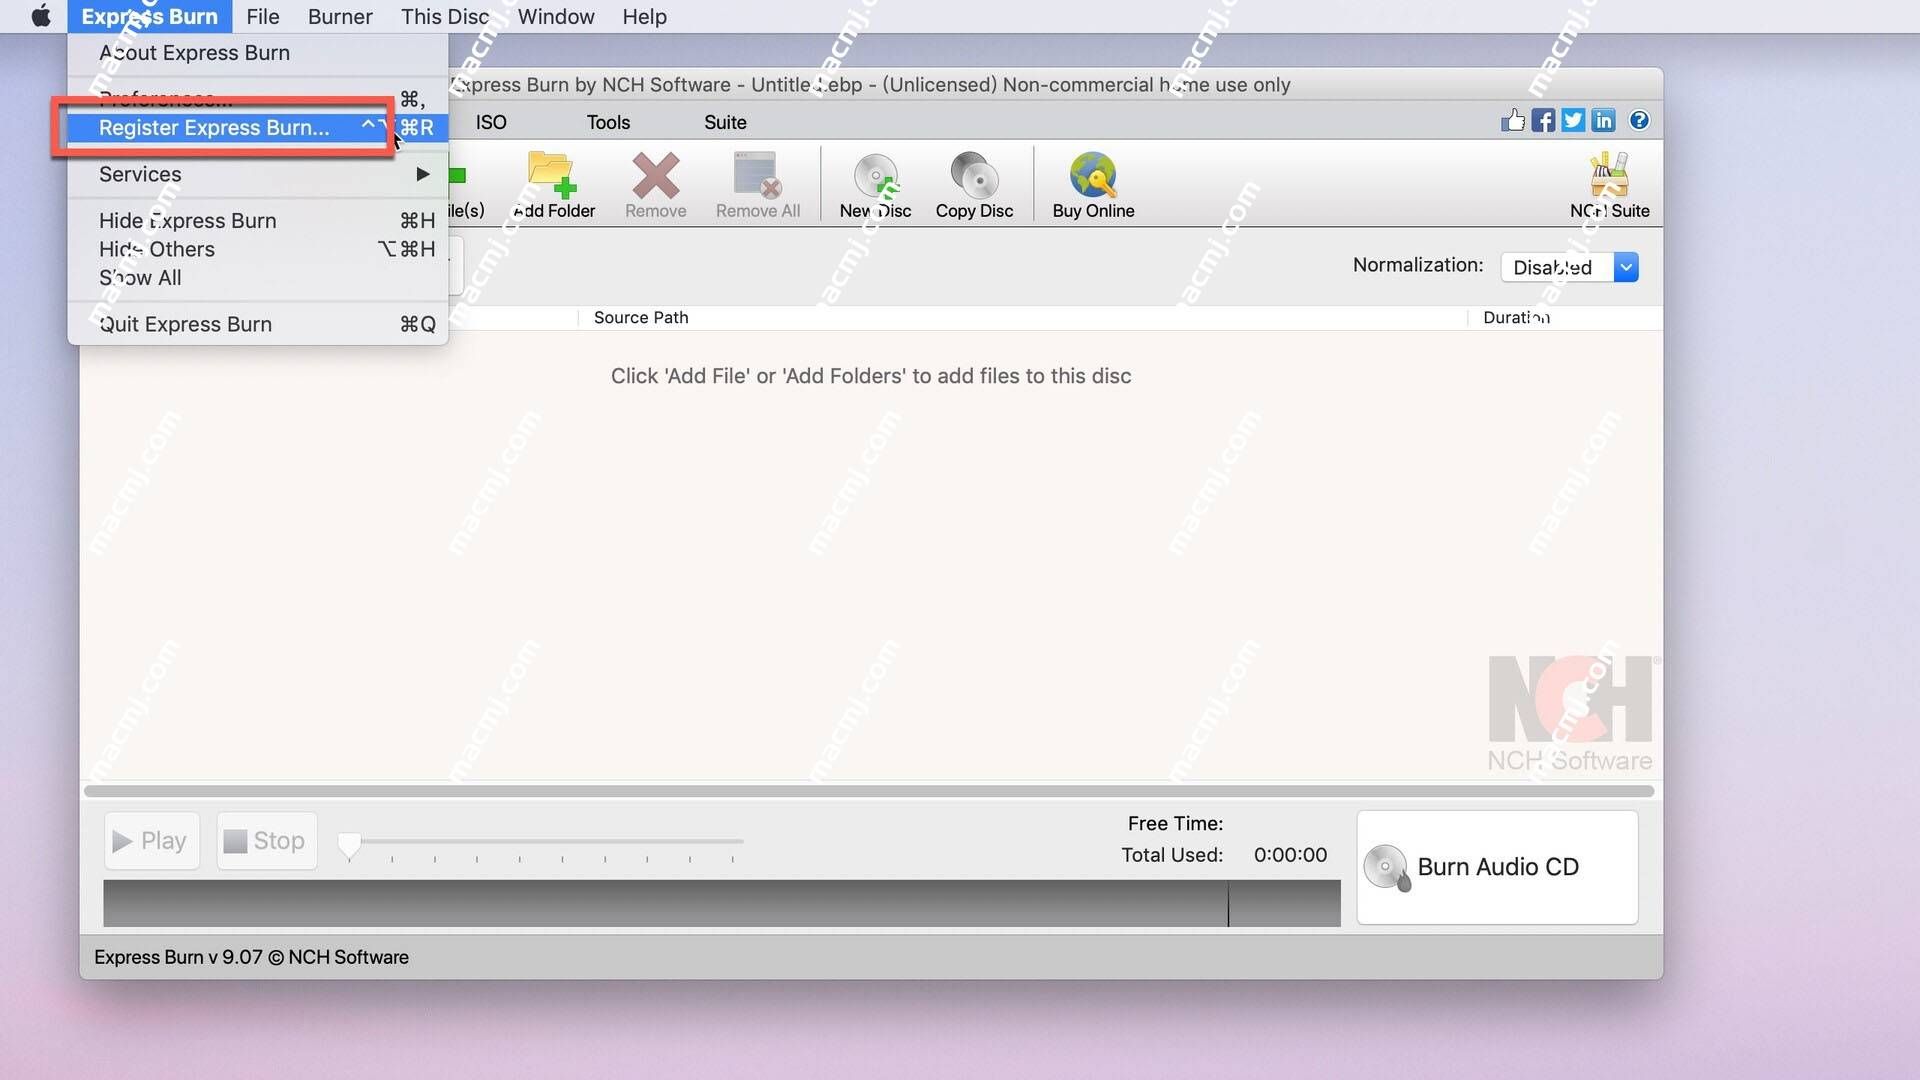The height and width of the screenshot is (1080, 1920).
Task: Click the playback position slider handle
Action: [349, 846]
